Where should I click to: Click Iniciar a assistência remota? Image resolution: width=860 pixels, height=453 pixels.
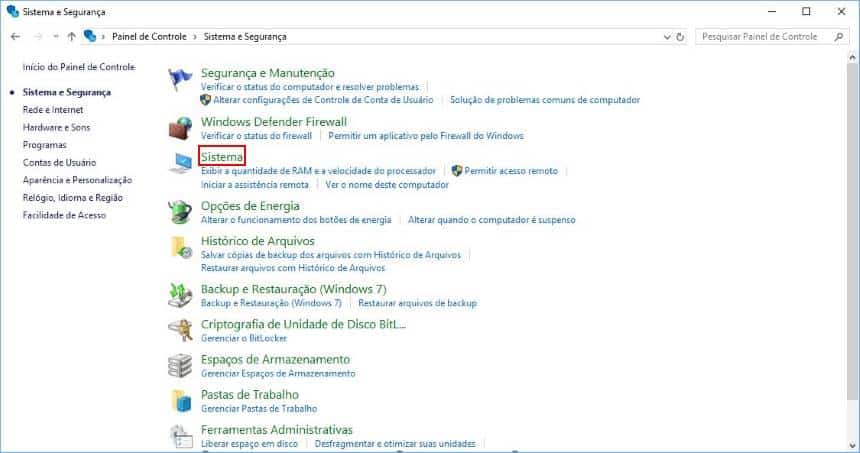click(254, 185)
